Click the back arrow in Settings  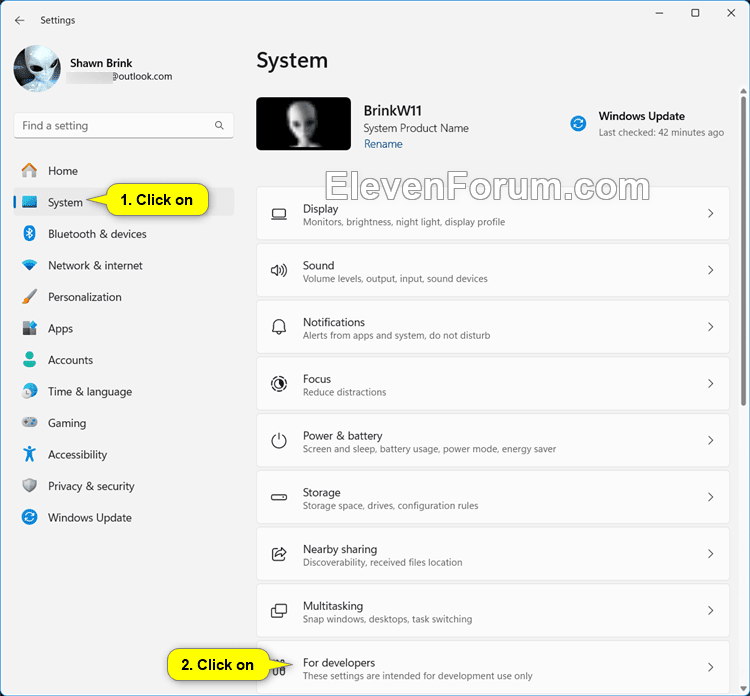(19, 20)
